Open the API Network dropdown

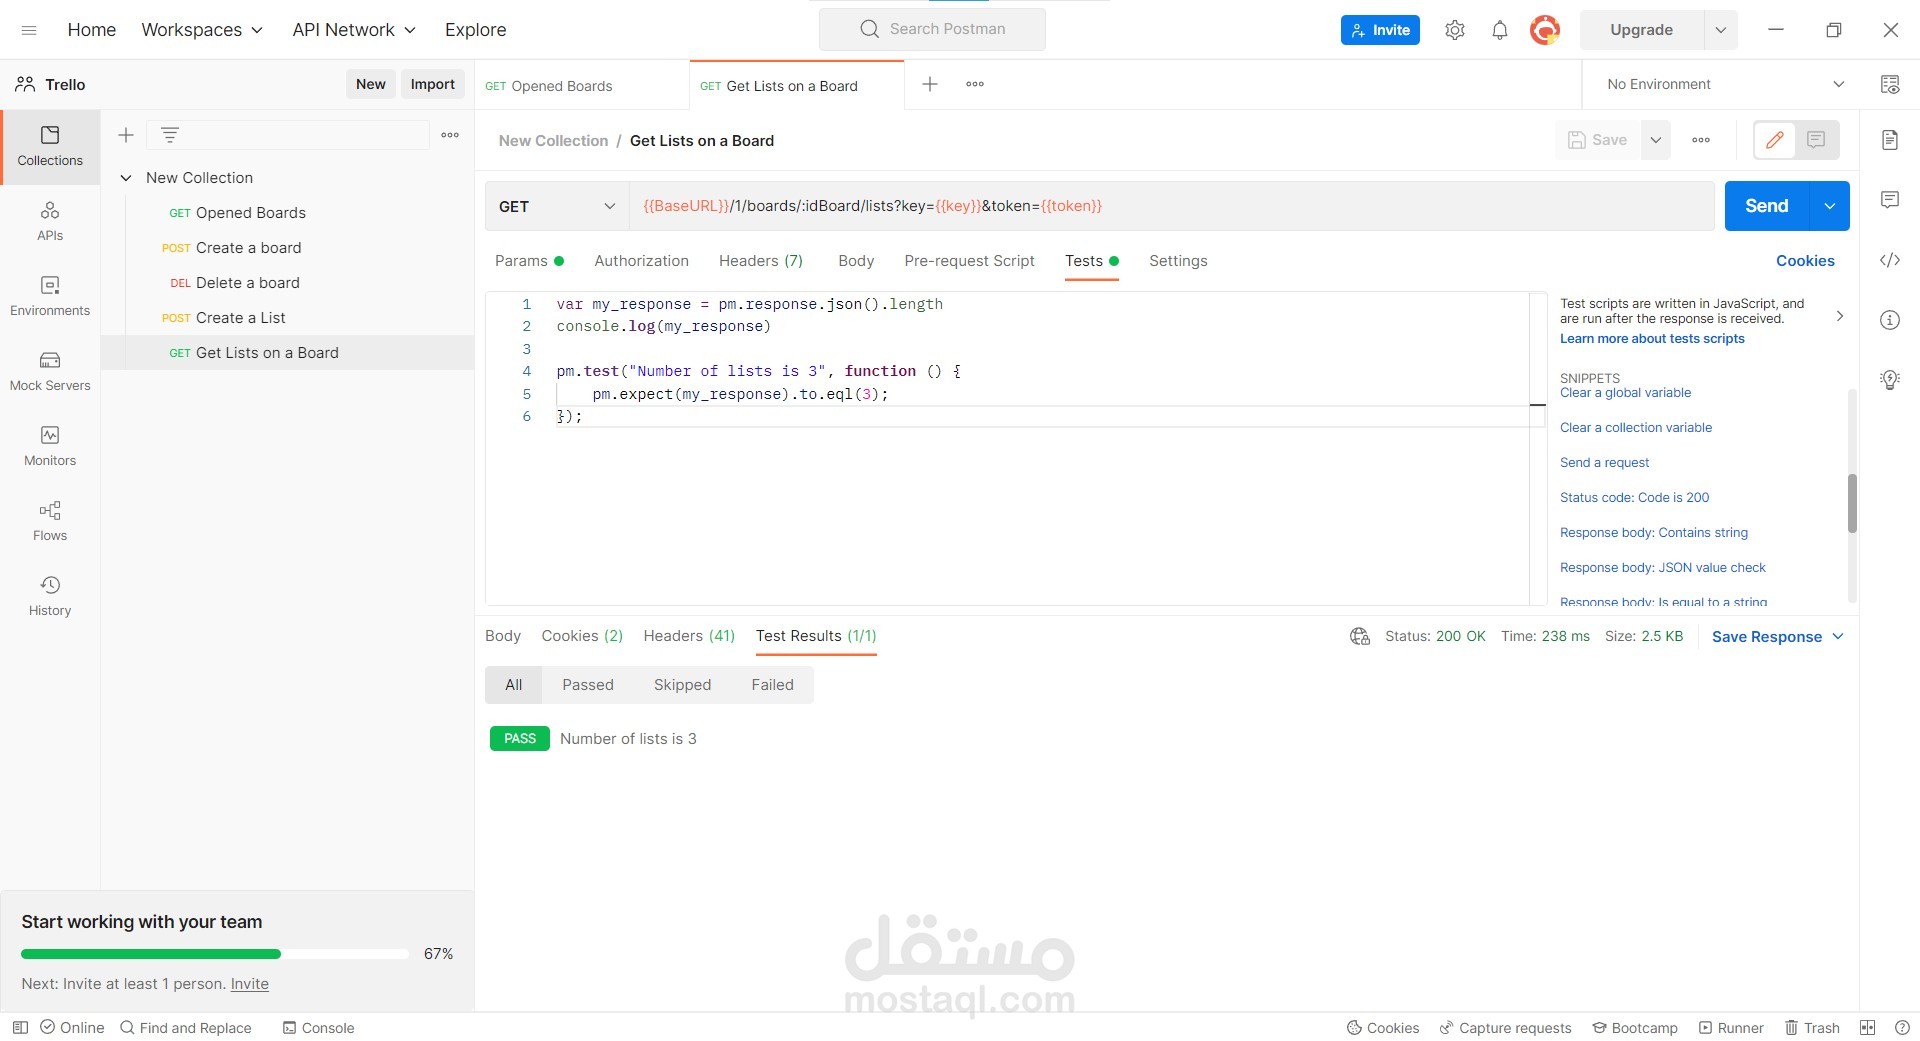coord(354,30)
